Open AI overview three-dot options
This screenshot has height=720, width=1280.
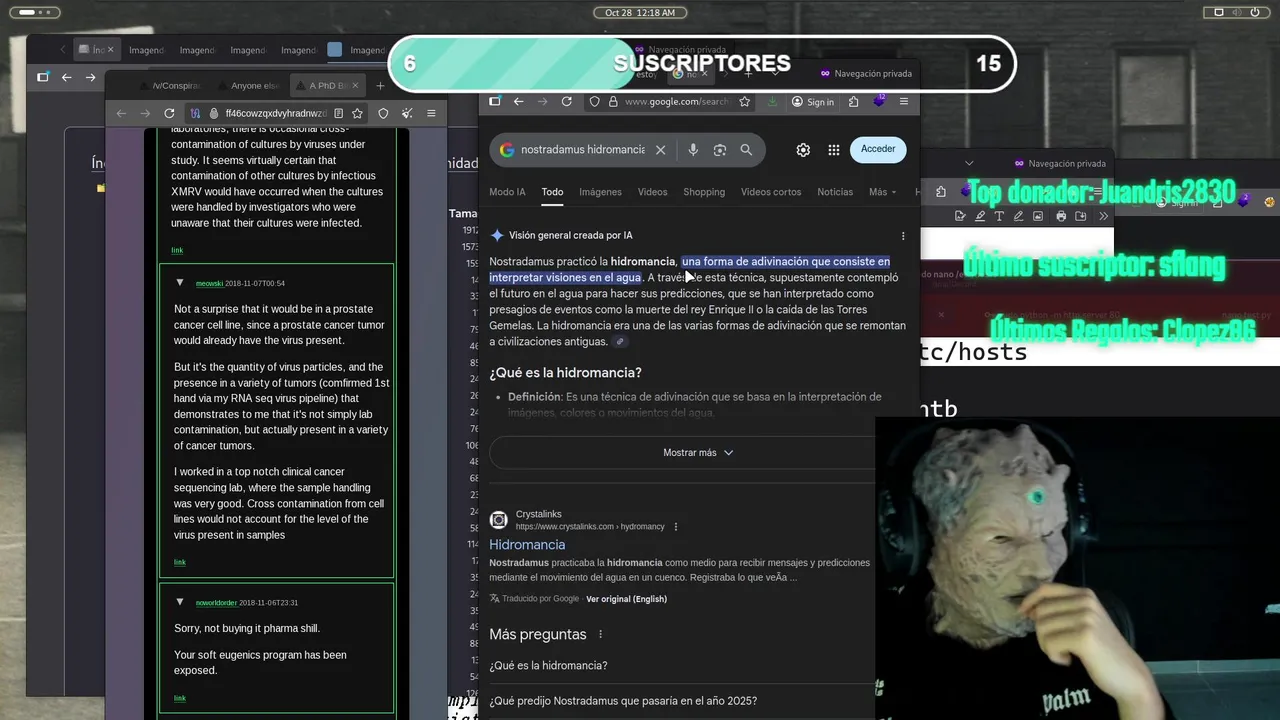pyautogui.click(x=903, y=236)
